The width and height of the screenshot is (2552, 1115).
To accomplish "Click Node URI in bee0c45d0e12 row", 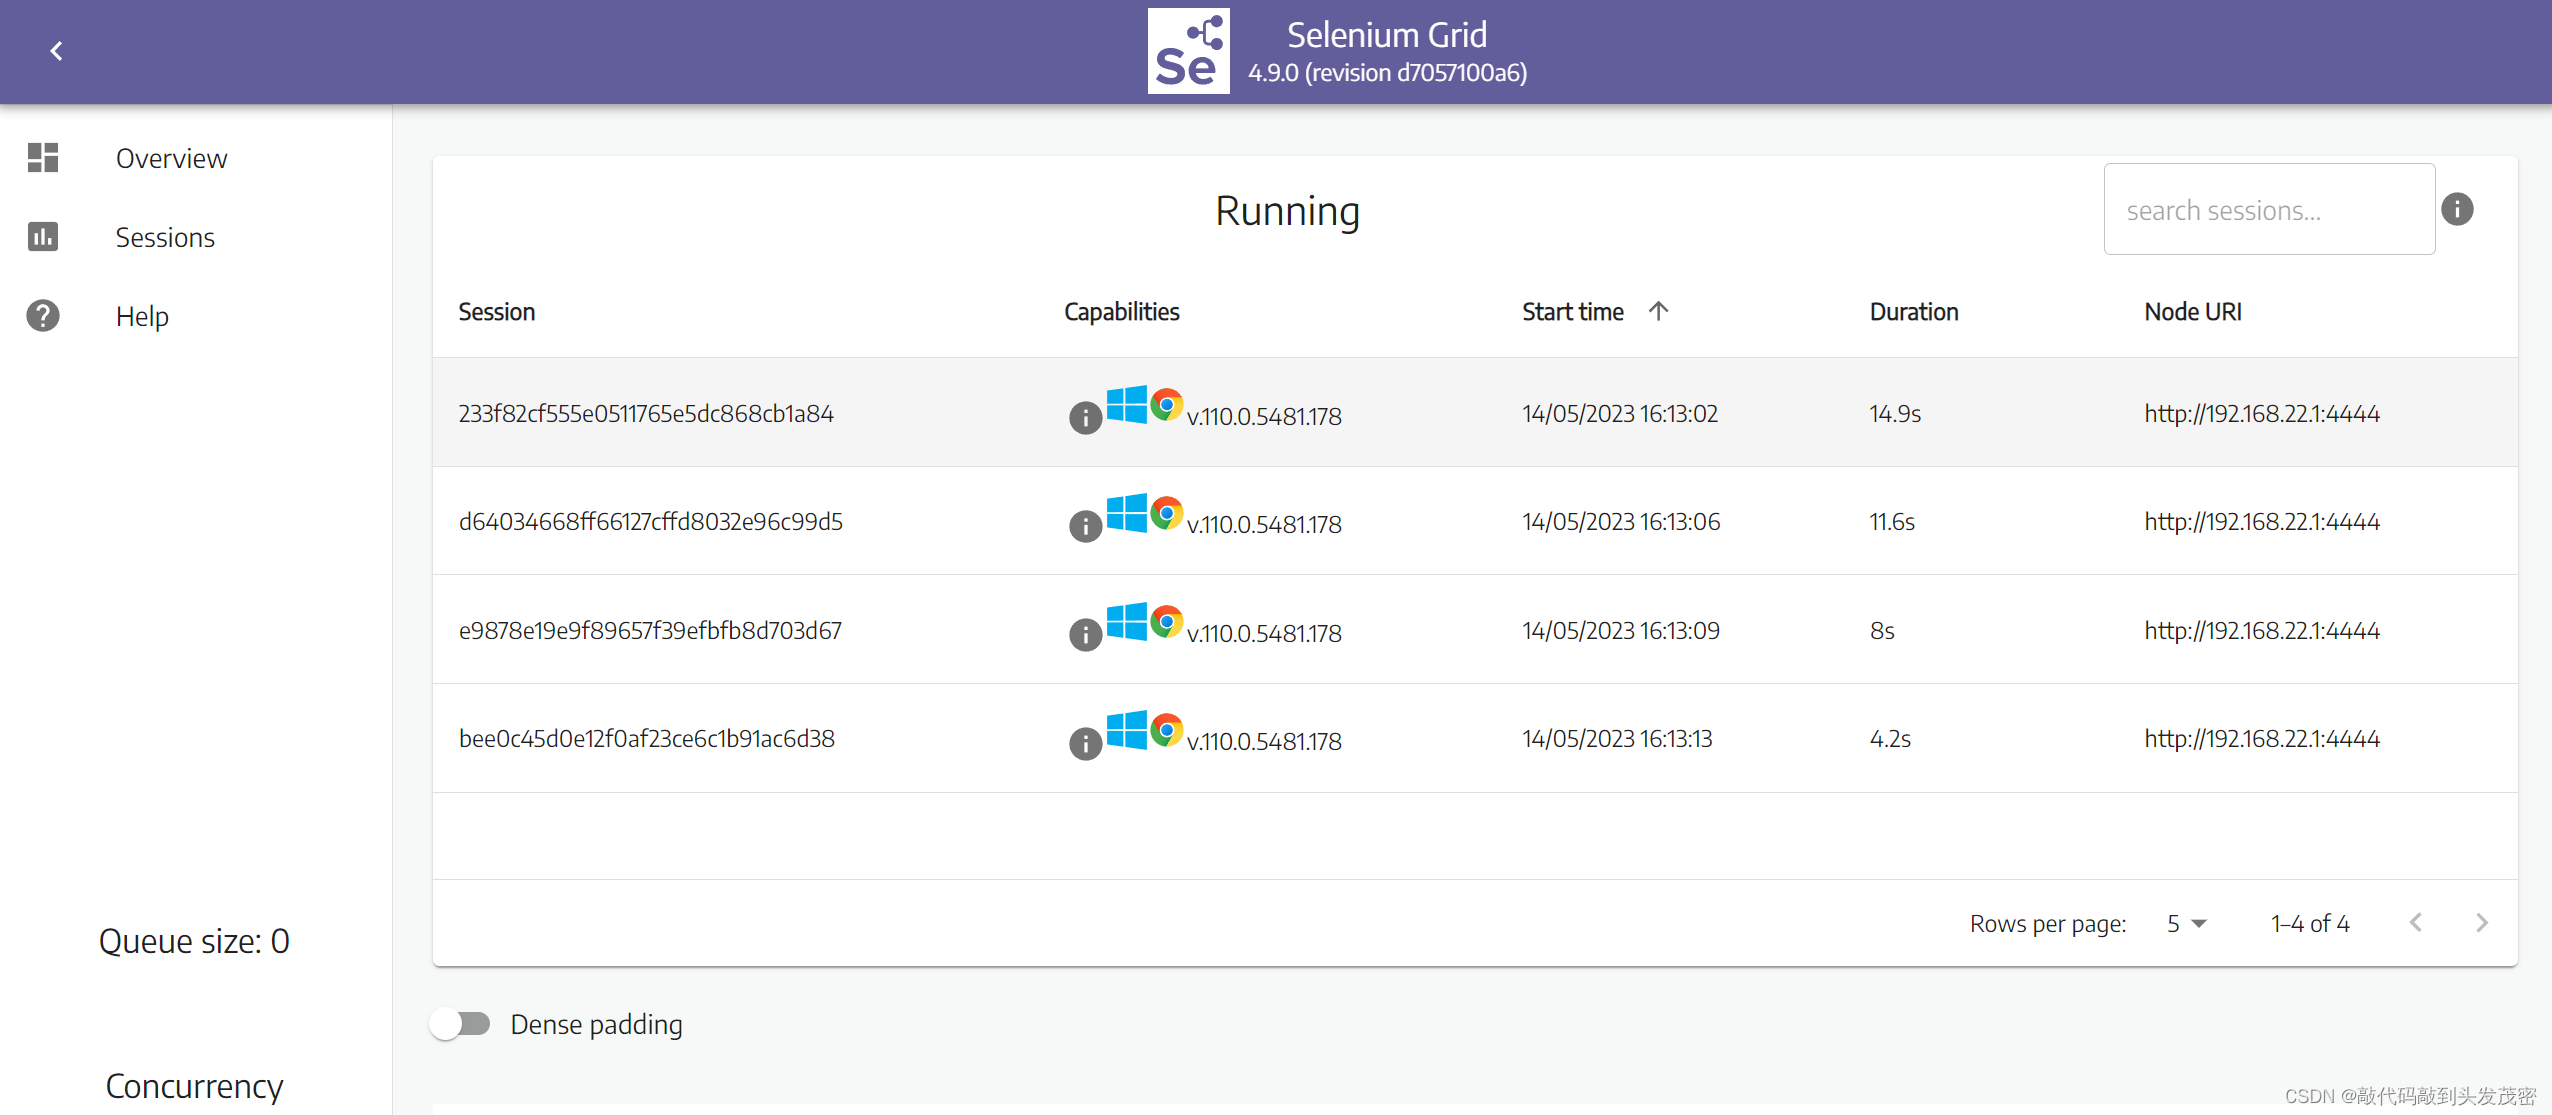I will [x=2262, y=738].
